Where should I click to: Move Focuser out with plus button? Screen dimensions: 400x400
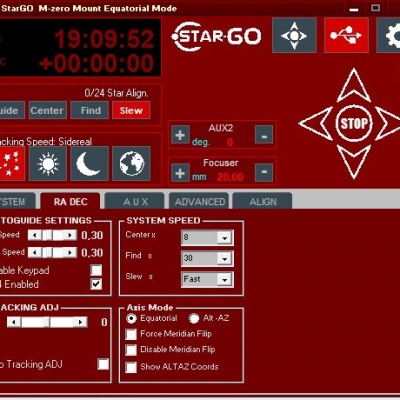click(180, 173)
